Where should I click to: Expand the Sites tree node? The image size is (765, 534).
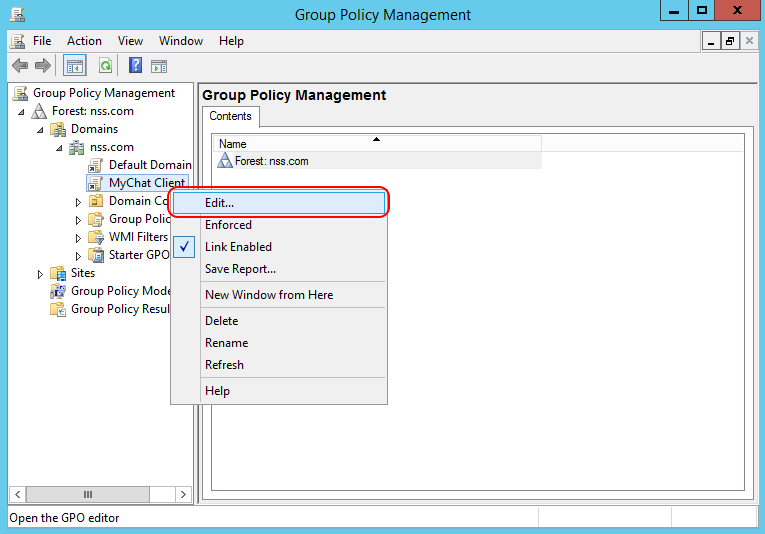click(40, 273)
